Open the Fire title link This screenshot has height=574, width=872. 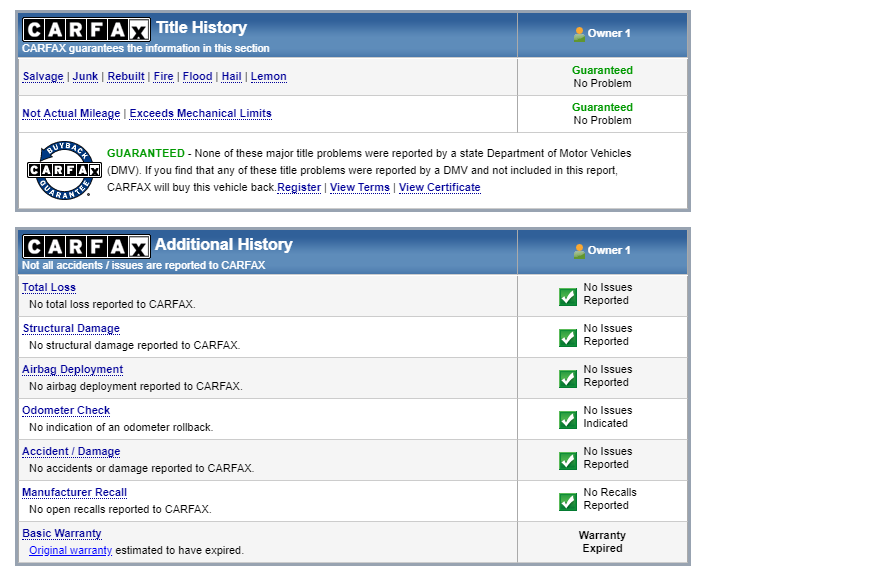164,76
